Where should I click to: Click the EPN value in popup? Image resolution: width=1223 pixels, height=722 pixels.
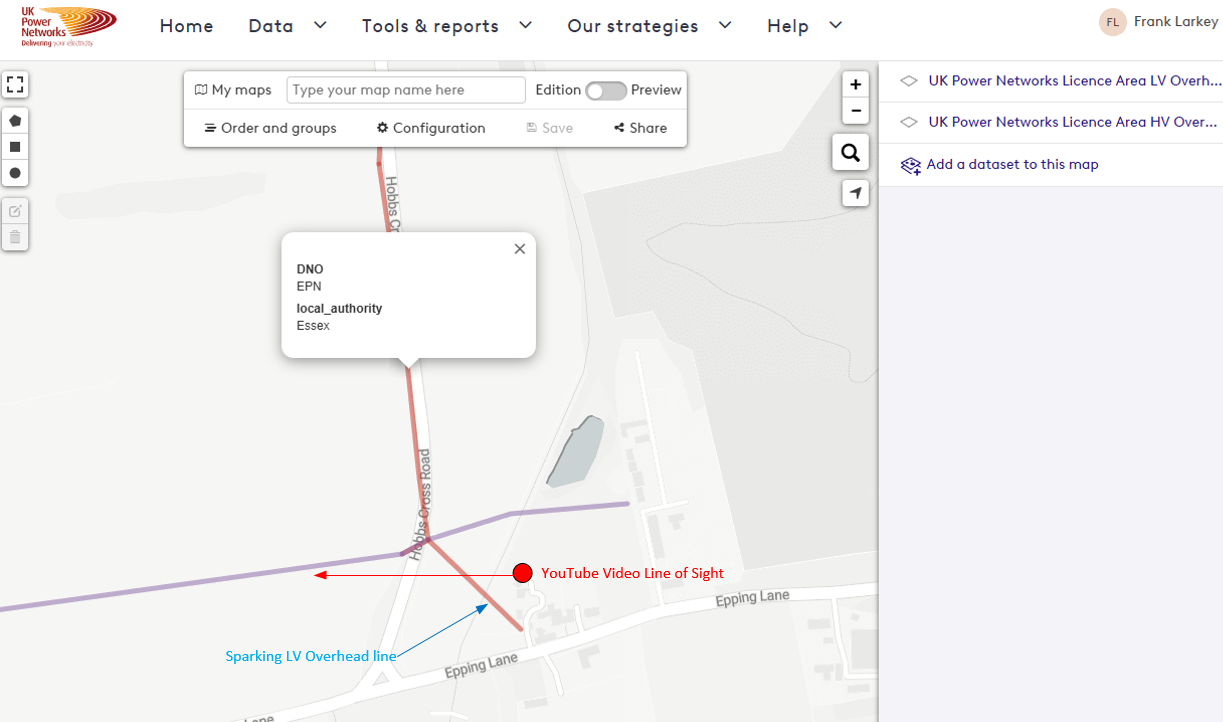pos(309,286)
